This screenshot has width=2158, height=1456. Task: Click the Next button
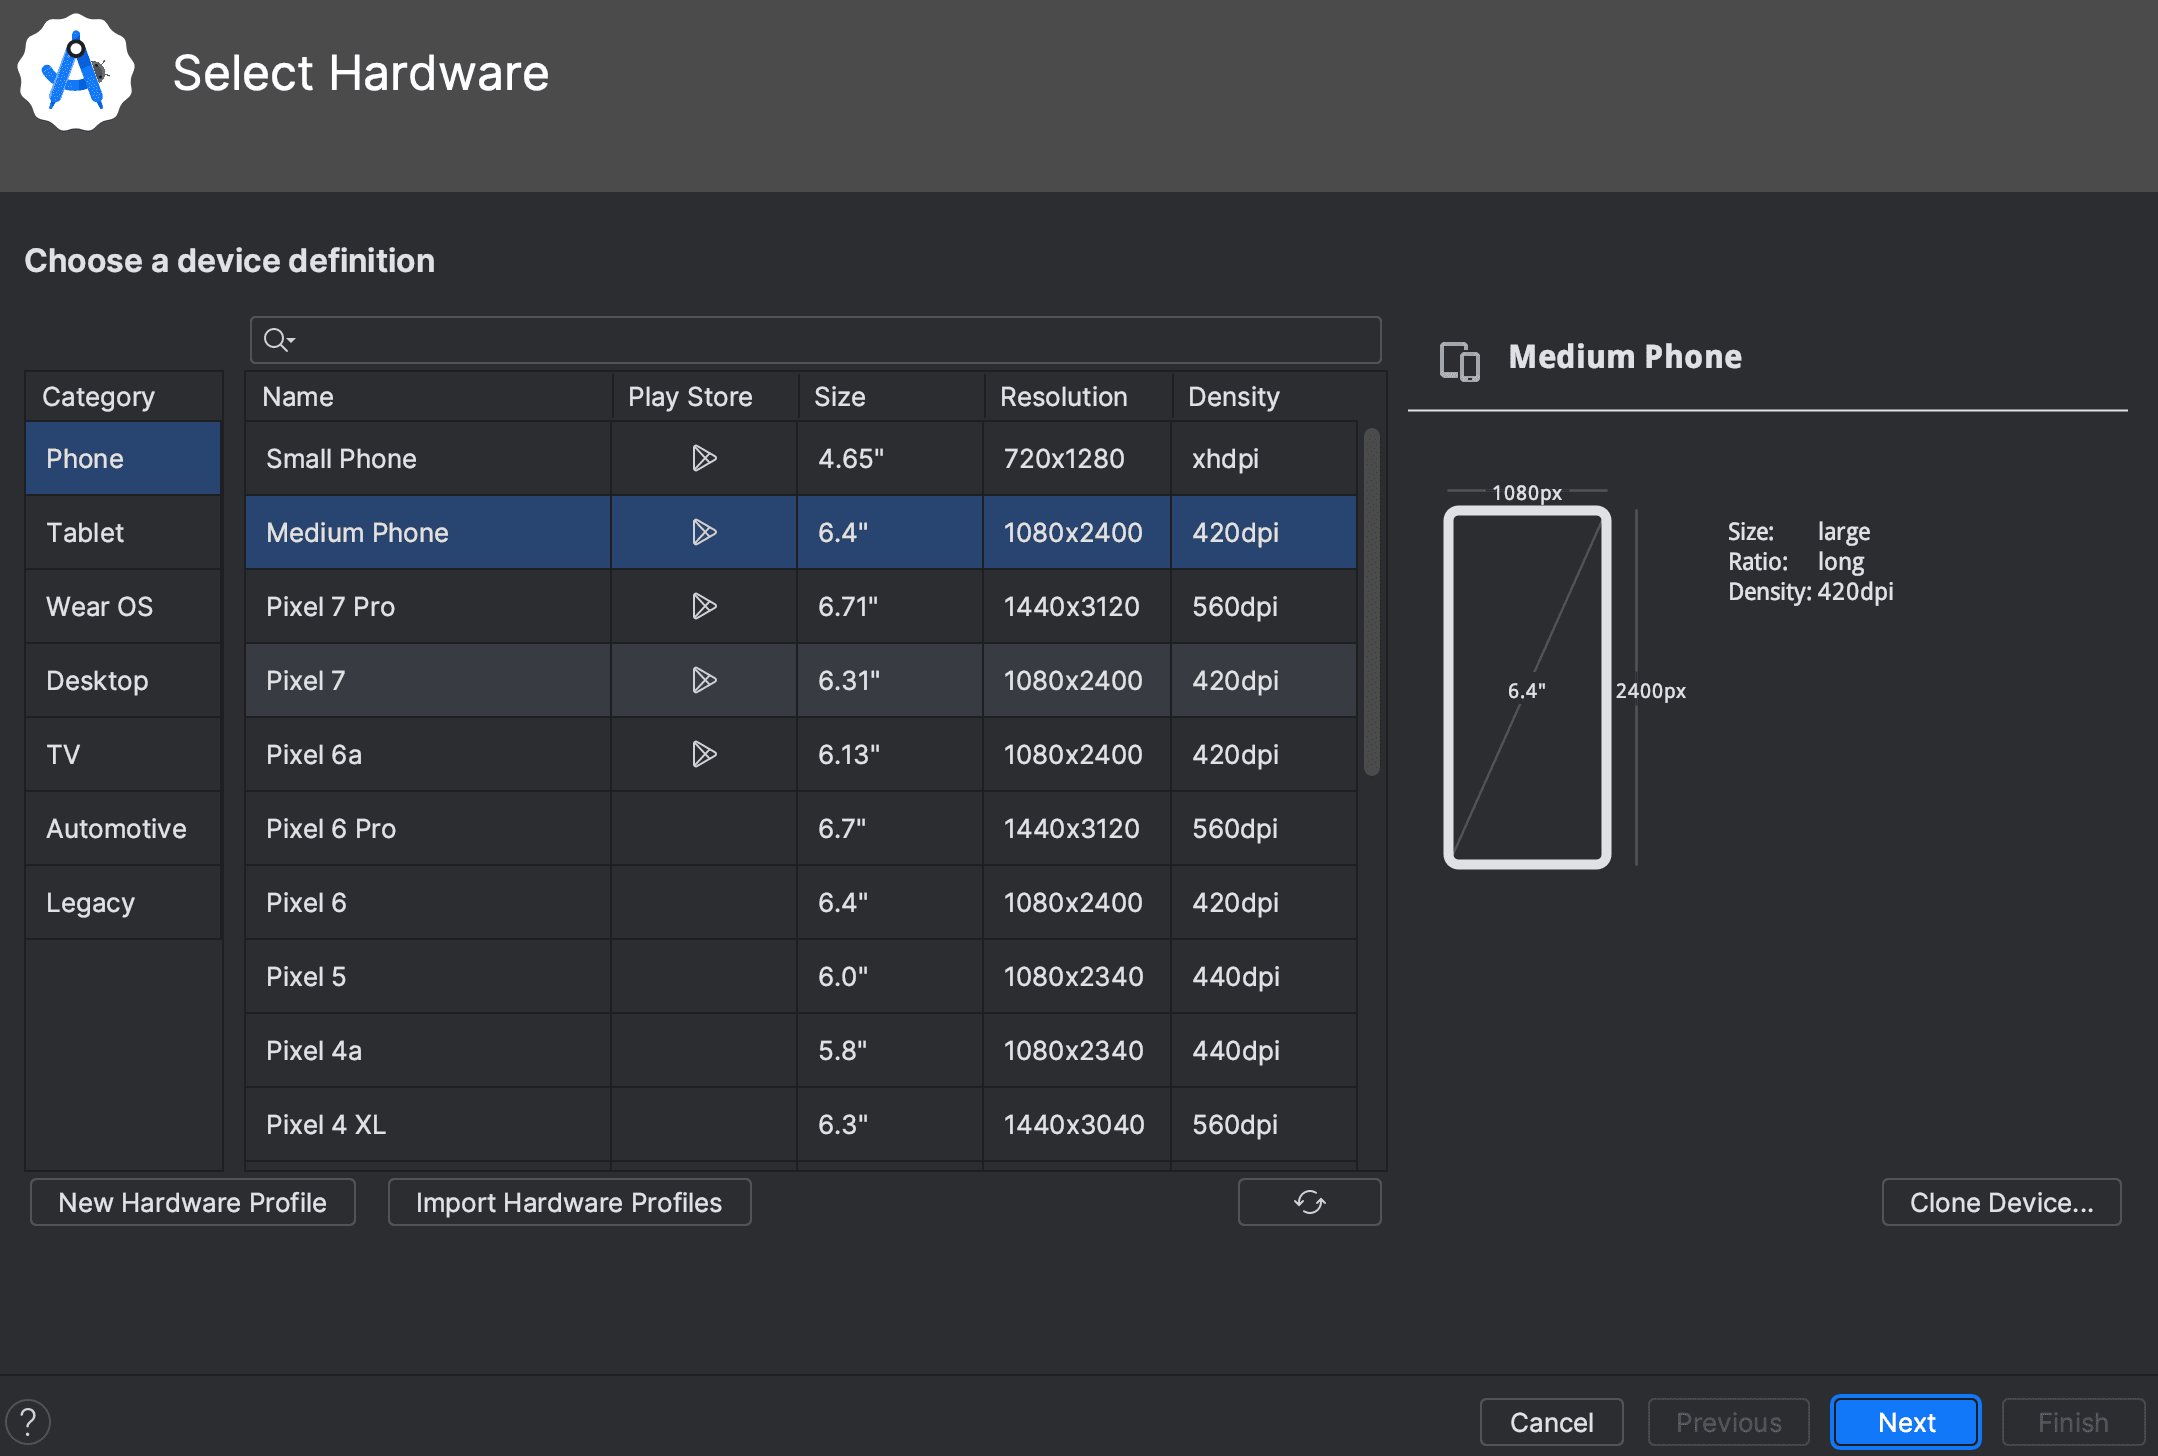point(1906,1422)
